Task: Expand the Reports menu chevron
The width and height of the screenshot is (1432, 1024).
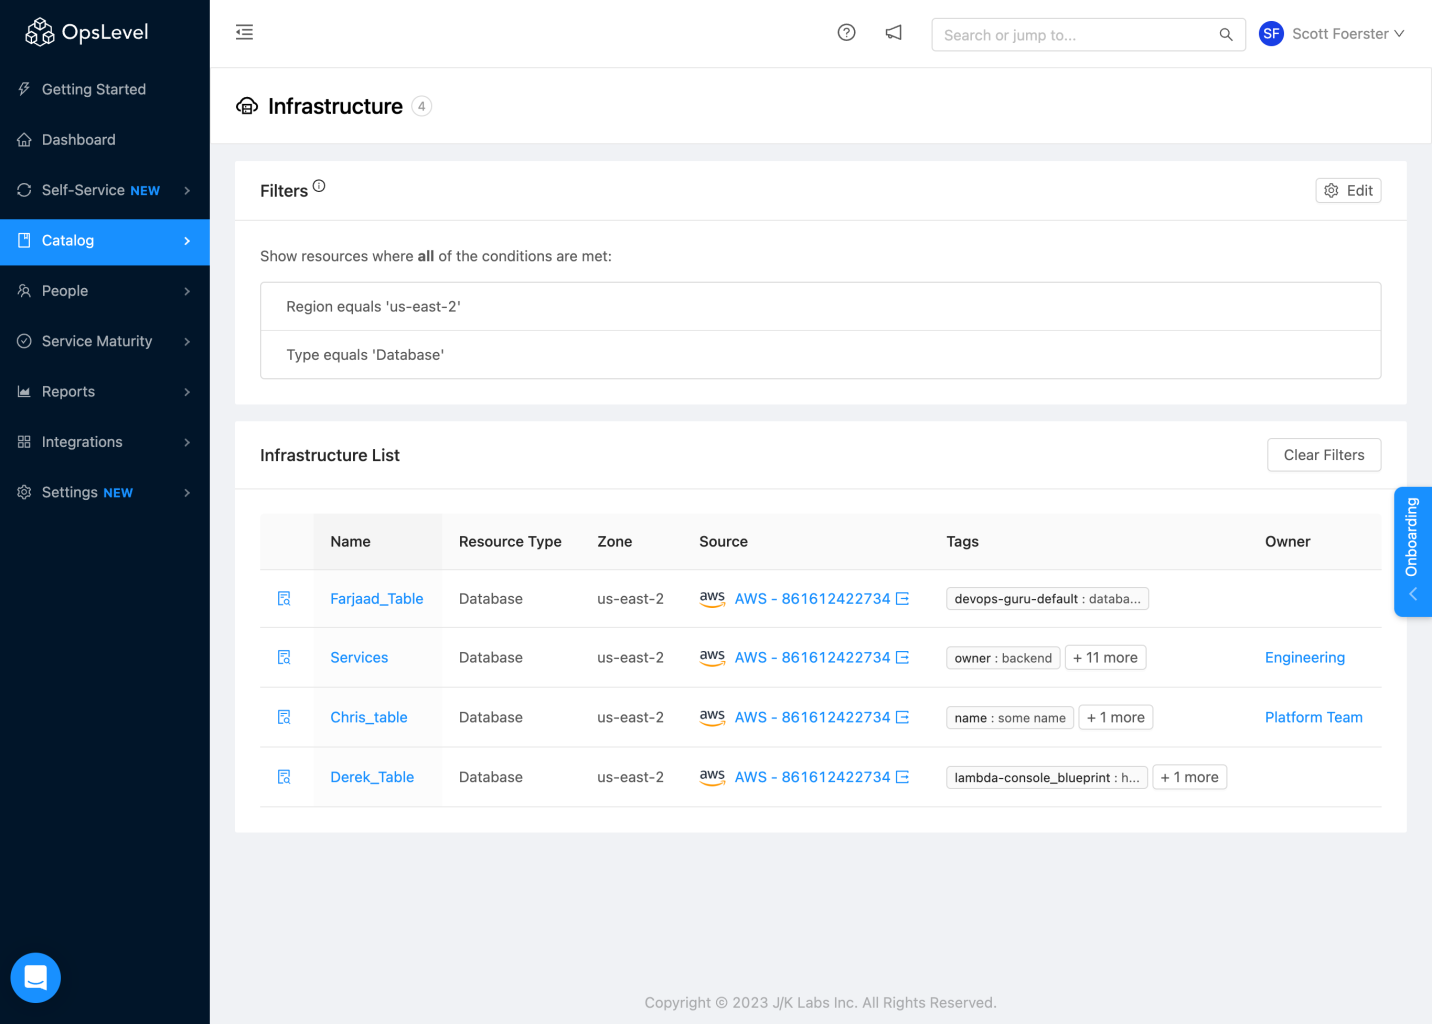Action: [x=187, y=392]
